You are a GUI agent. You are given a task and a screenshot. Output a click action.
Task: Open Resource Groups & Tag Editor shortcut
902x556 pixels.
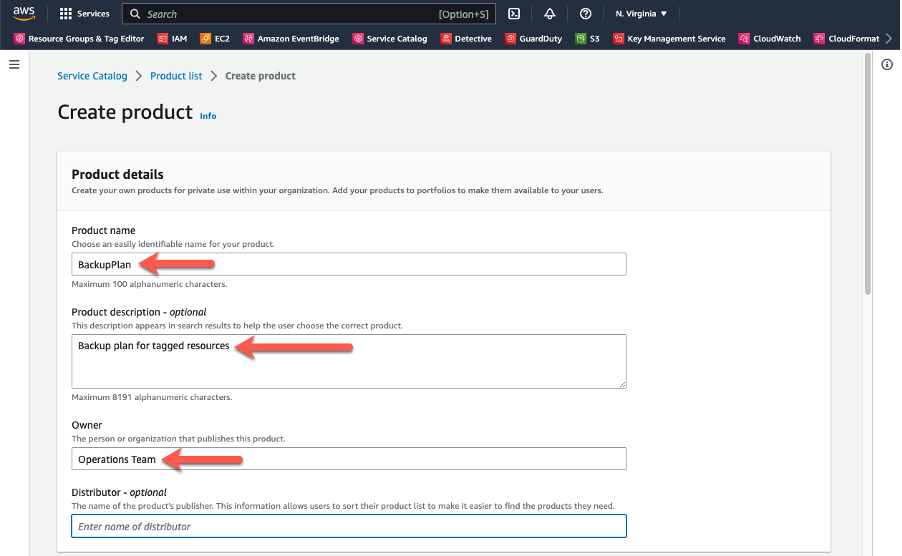pos(79,39)
